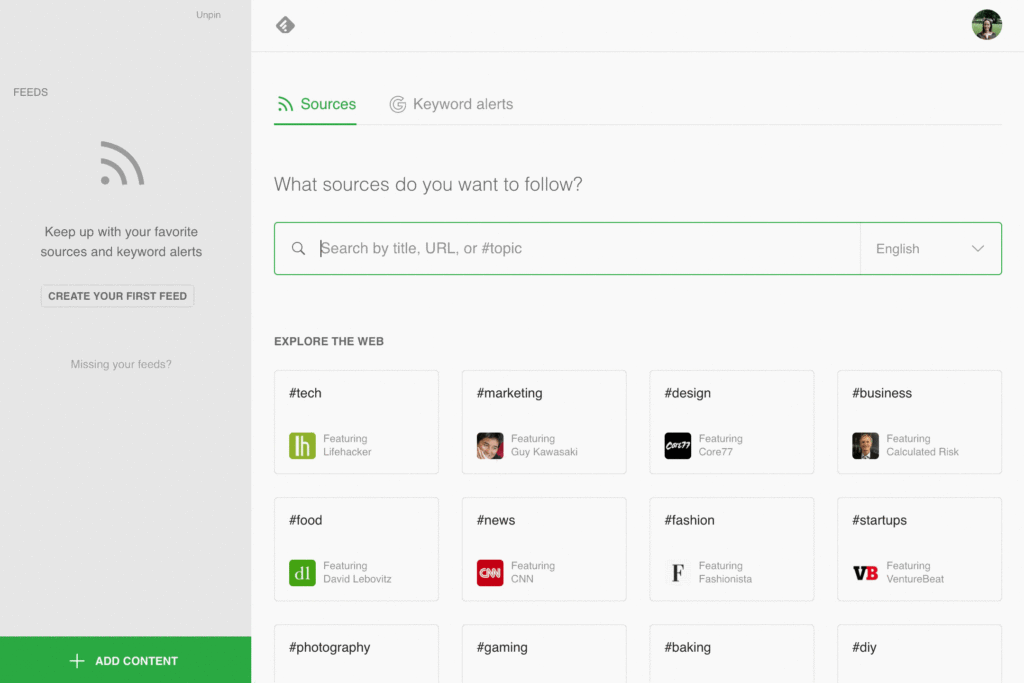Image resolution: width=1024 pixels, height=683 pixels.
Task: Click the Calculated Risk thumbnail
Action: tap(865, 446)
